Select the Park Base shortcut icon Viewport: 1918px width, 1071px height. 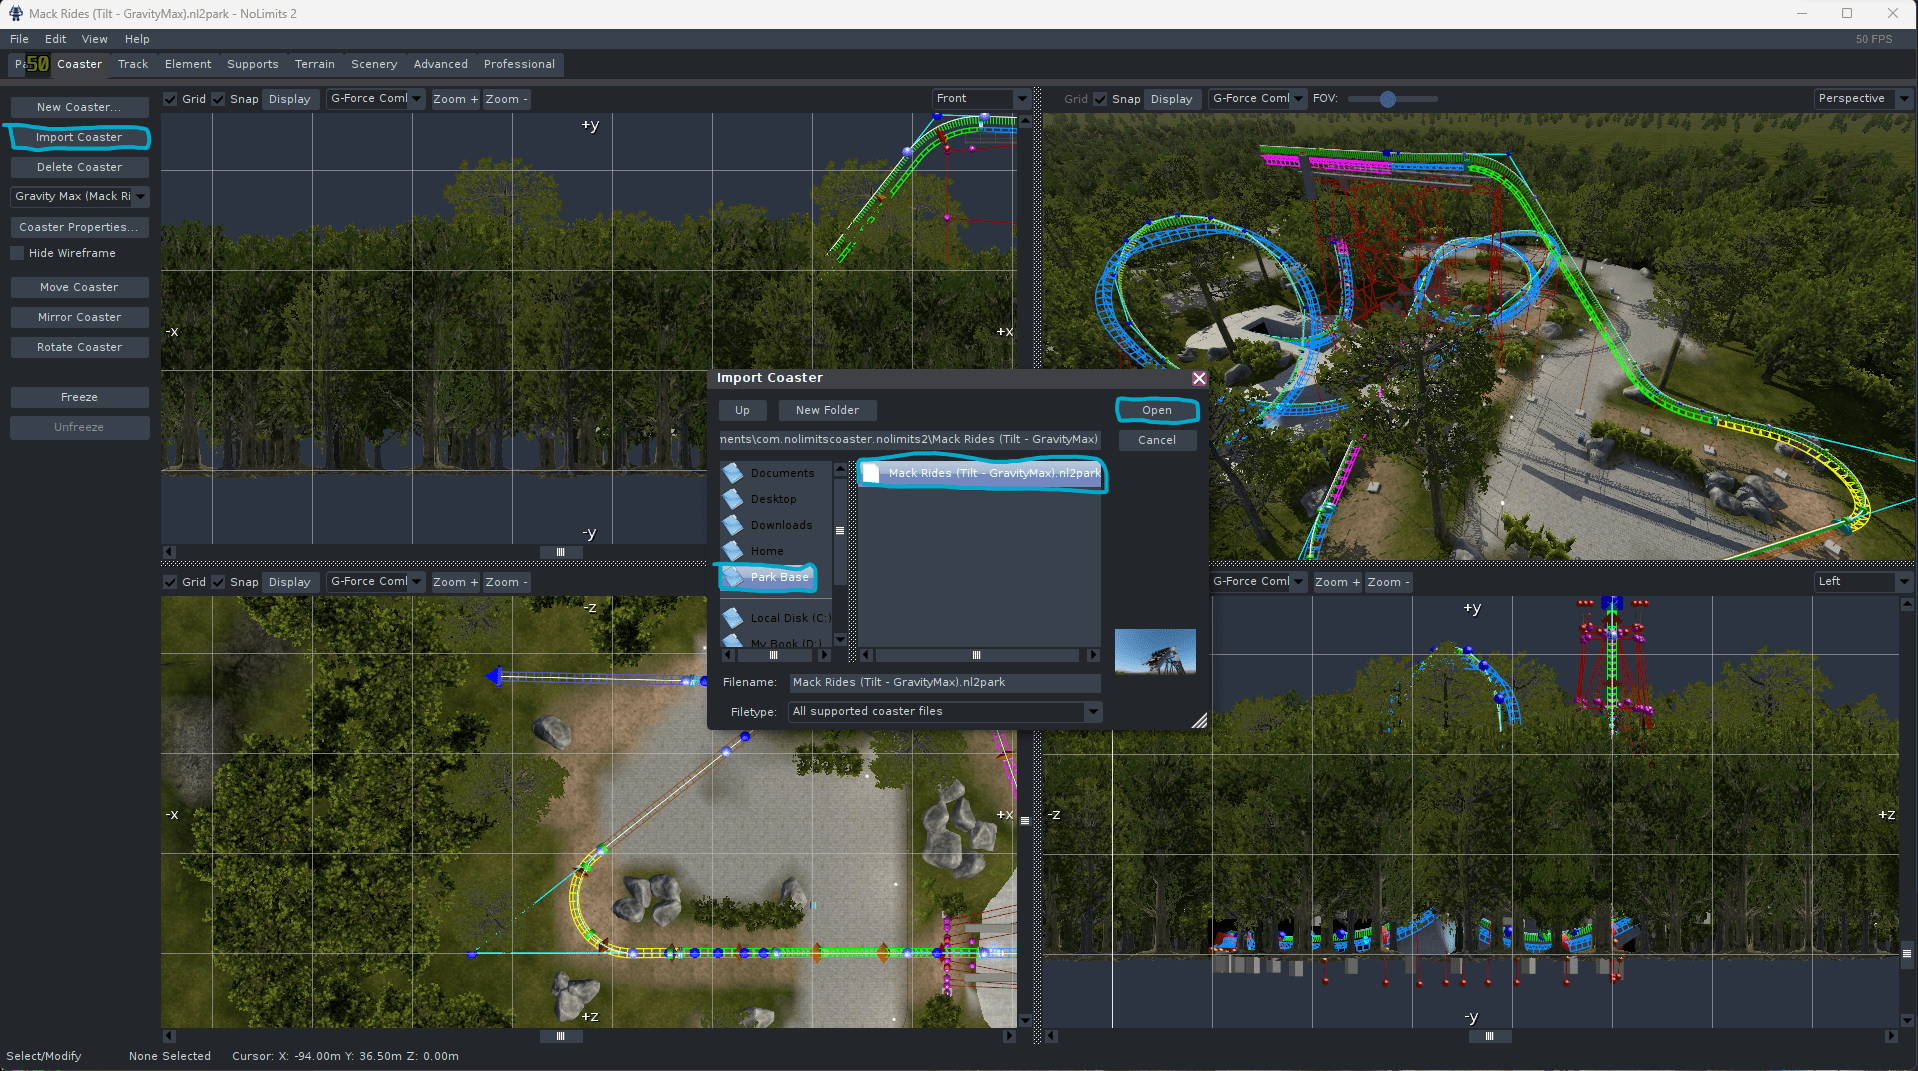coord(733,577)
